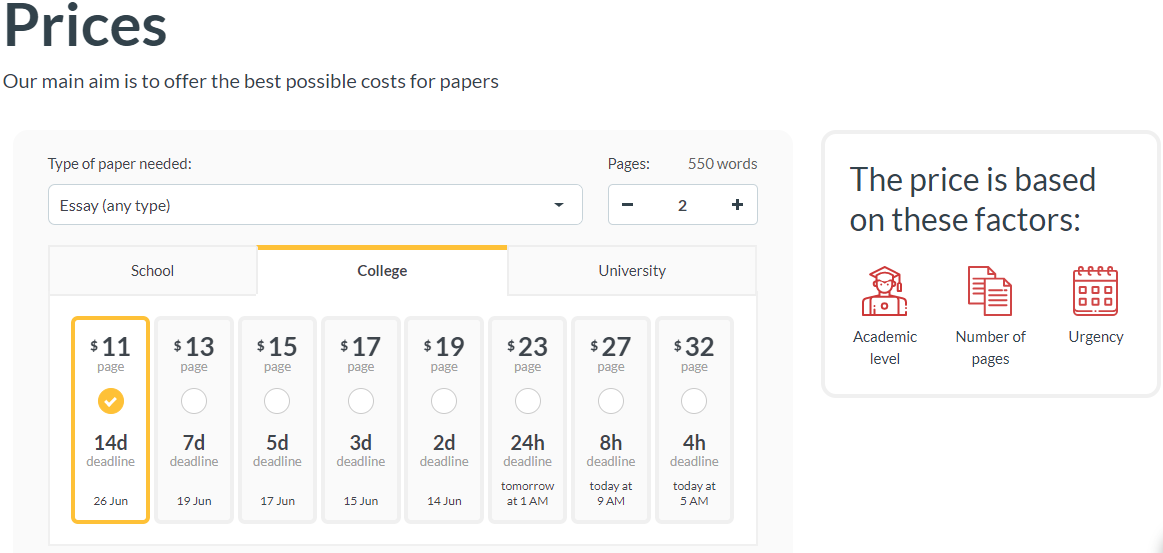
Task: Switch to the University tab
Action: coord(632,271)
